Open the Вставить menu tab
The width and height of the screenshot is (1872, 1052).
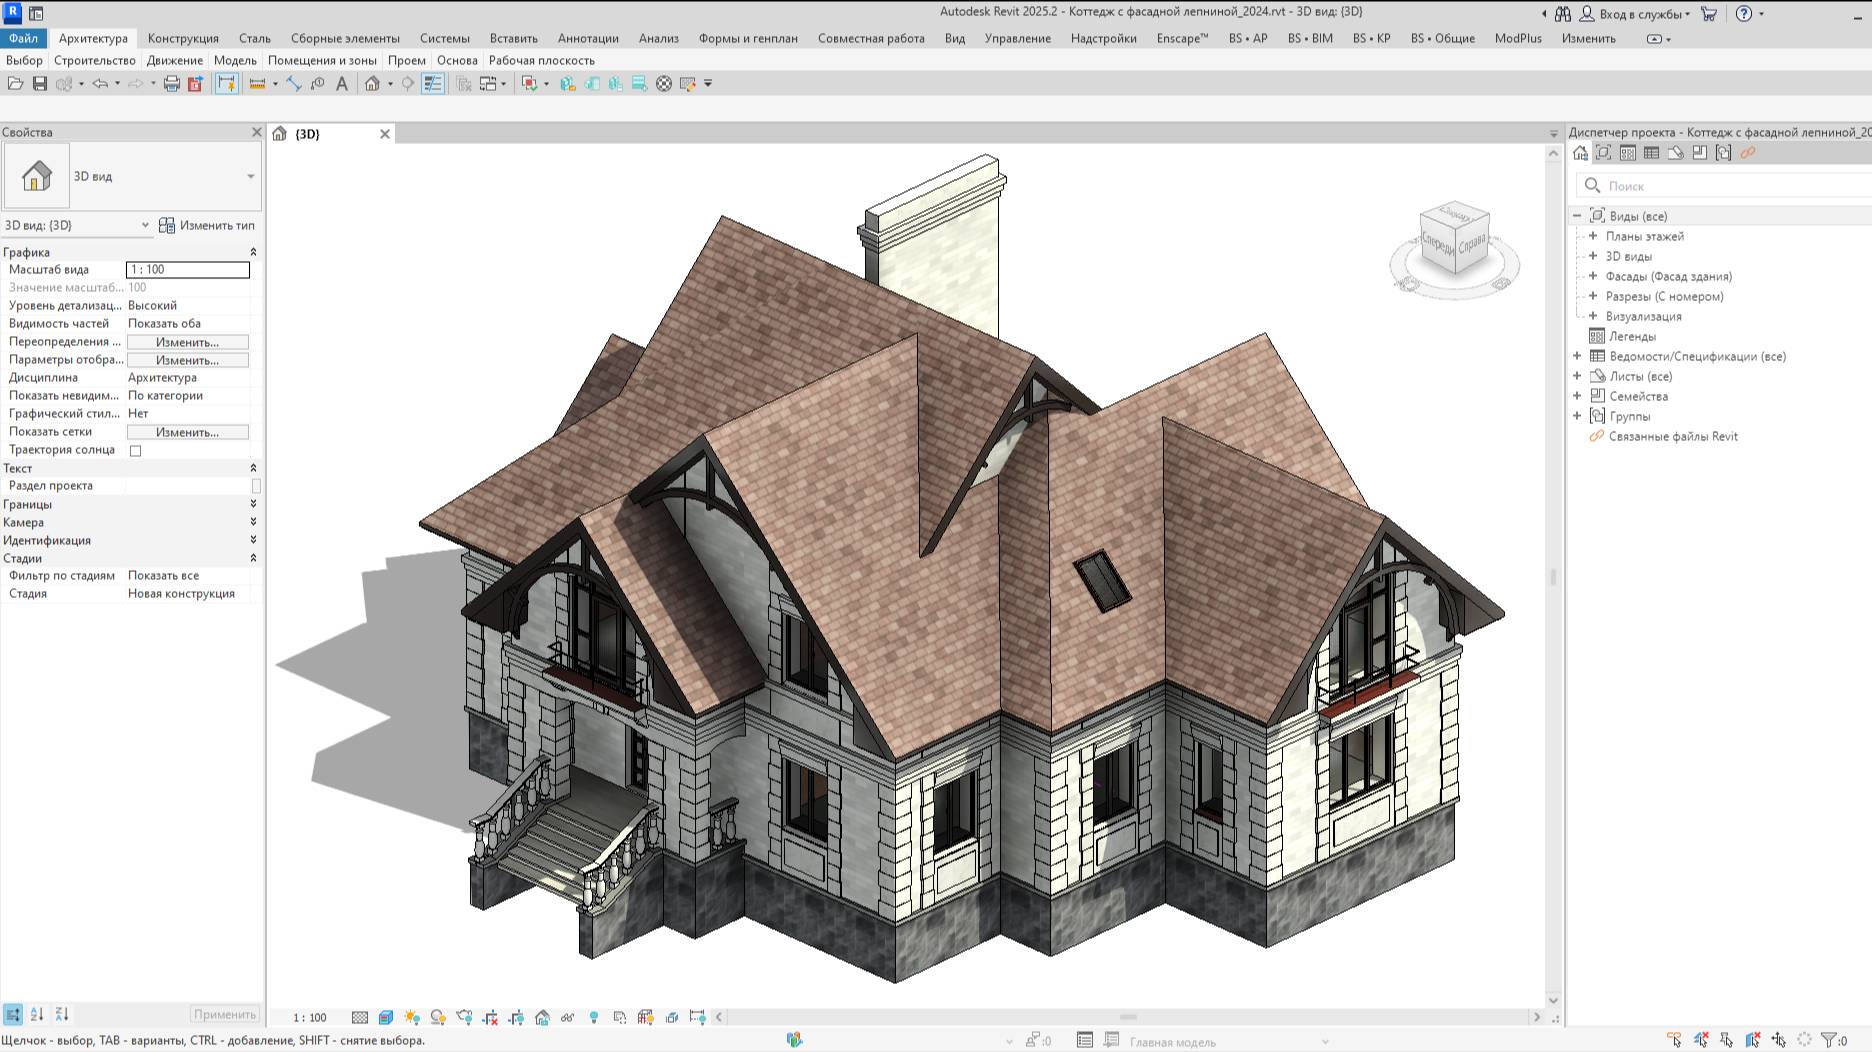[x=515, y=38]
